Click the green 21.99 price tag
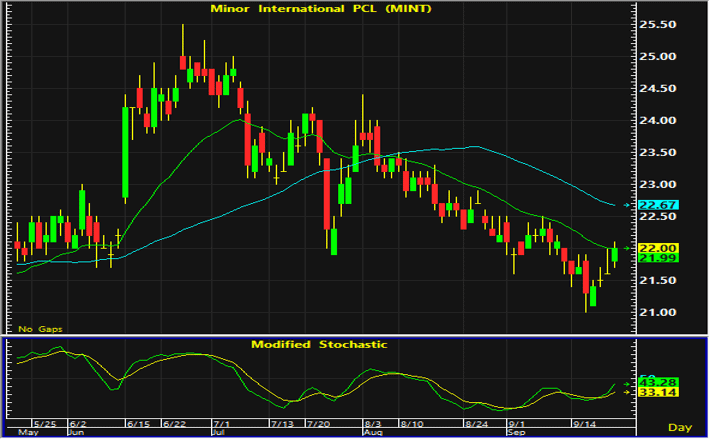This screenshot has width=710, height=439. click(657, 258)
